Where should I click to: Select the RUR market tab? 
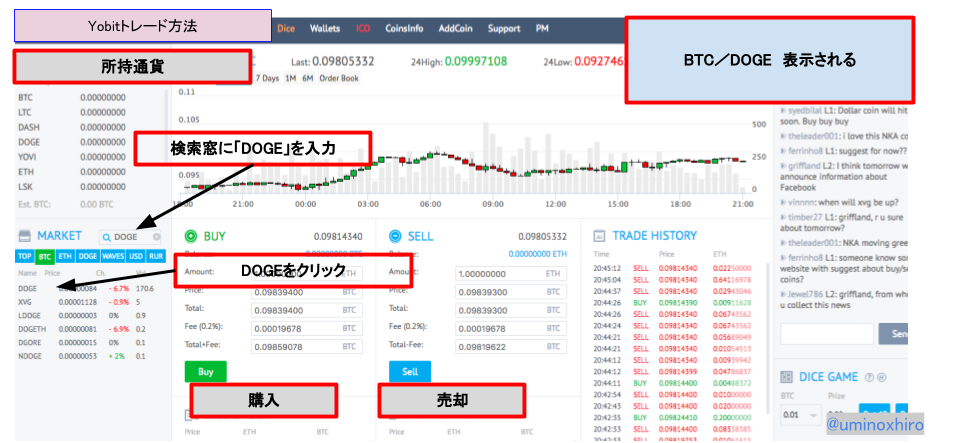[156, 256]
